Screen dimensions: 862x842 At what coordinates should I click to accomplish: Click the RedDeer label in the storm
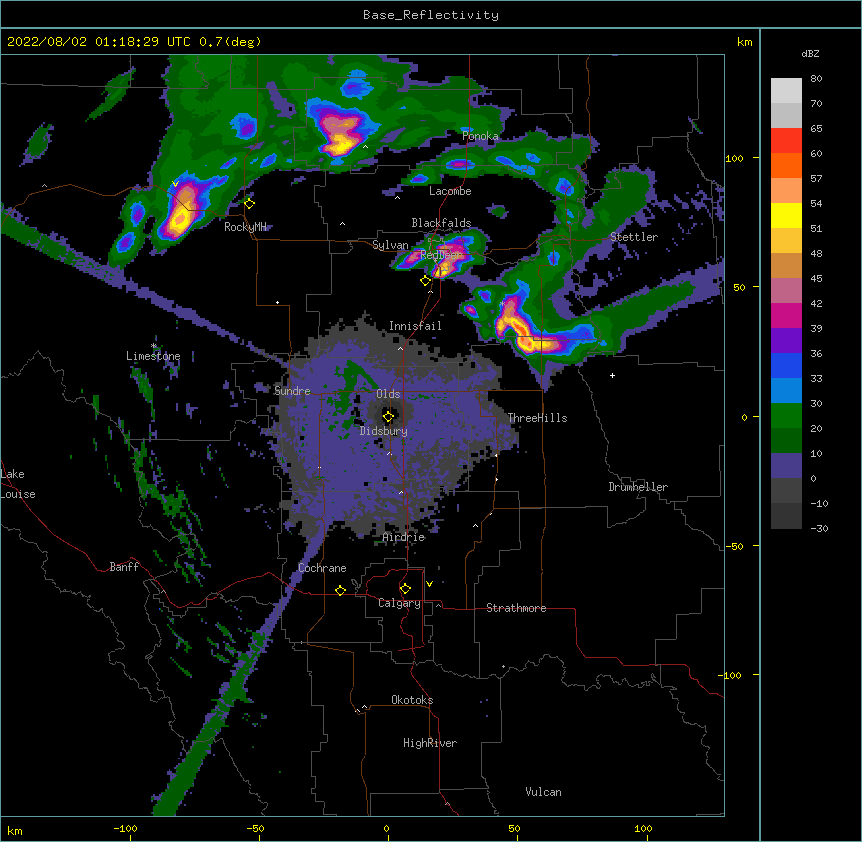pyautogui.click(x=441, y=255)
